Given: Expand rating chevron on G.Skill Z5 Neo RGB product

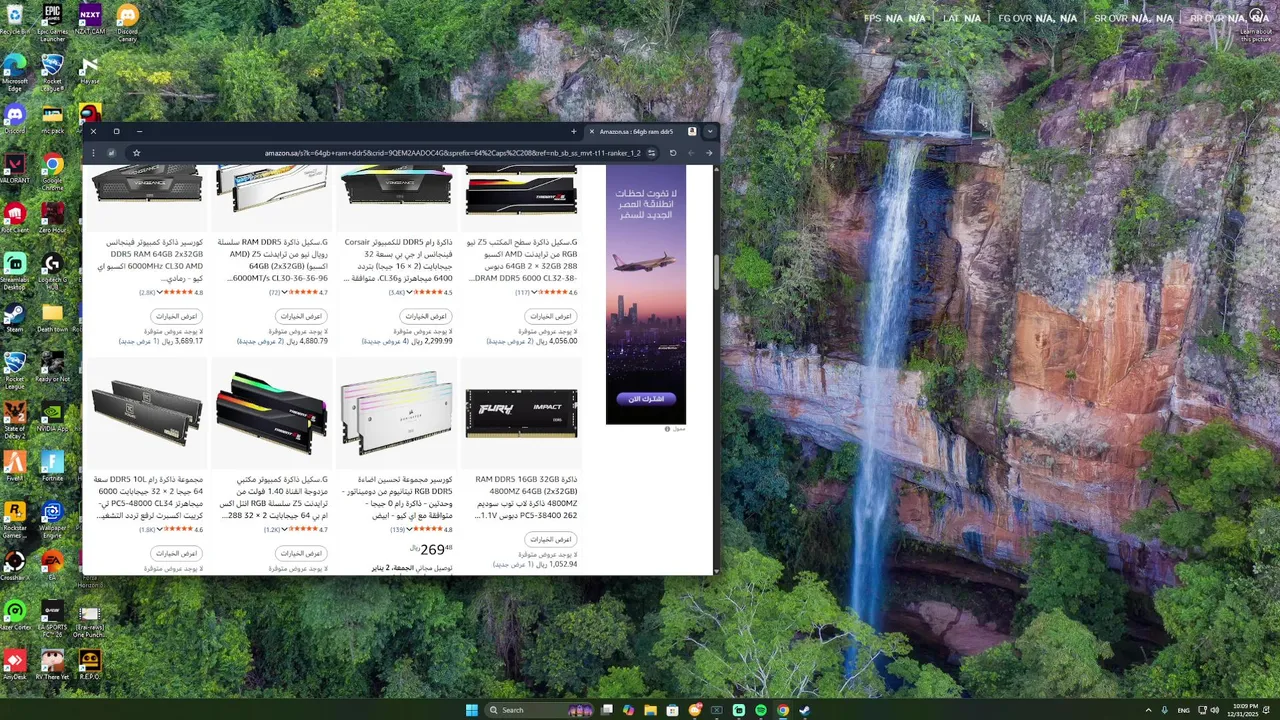Looking at the screenshot, I should [535, 292].
